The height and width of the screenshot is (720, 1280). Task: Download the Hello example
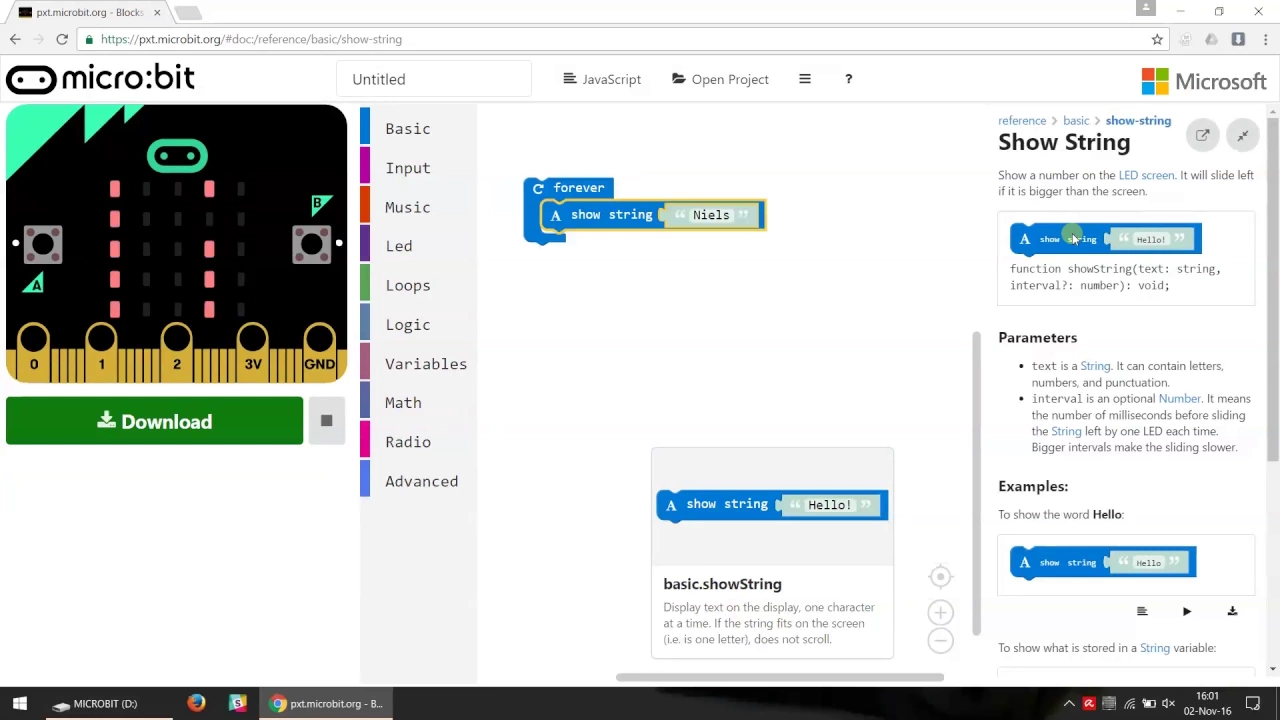point(1232,611)
